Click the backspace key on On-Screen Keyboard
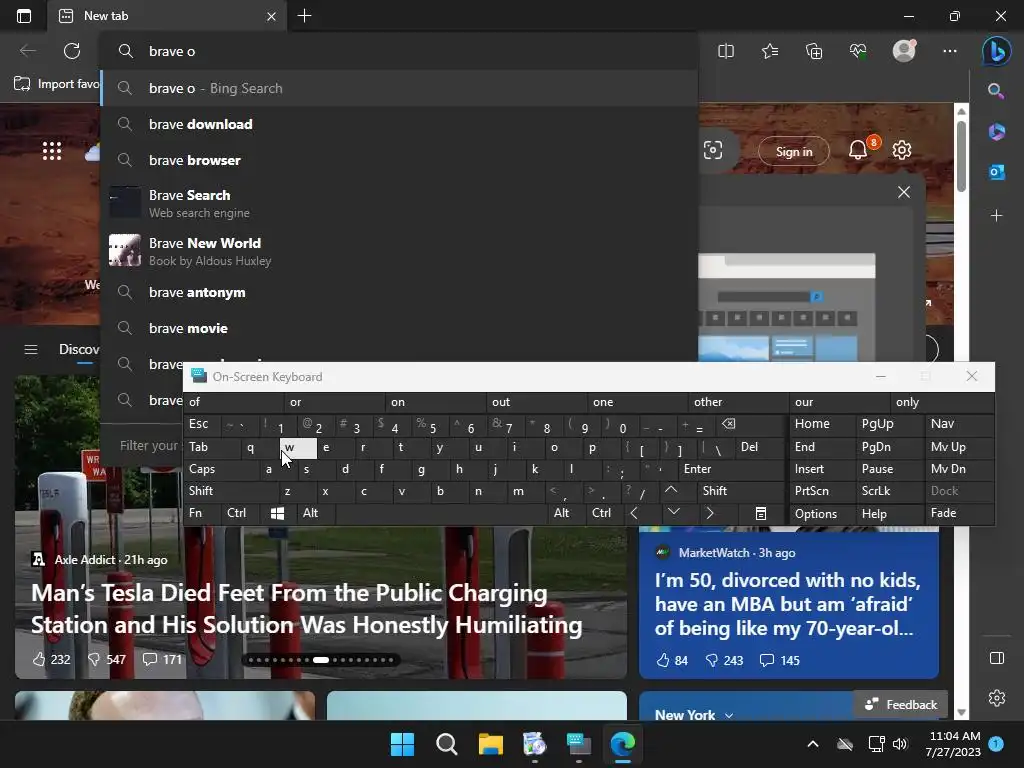Screen dimensions: 1024x768 pos(729,424)
